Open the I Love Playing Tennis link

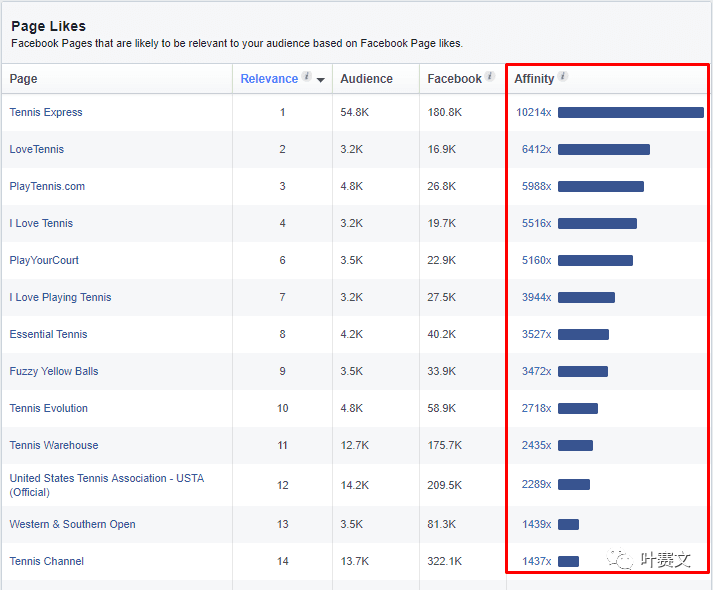[x=60, y=297]
